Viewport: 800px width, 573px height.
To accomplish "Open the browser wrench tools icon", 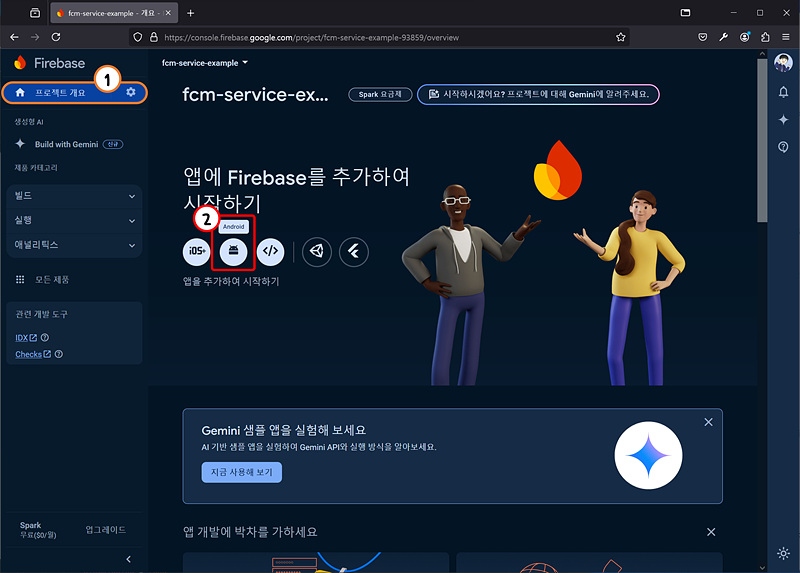I will 723,37.
